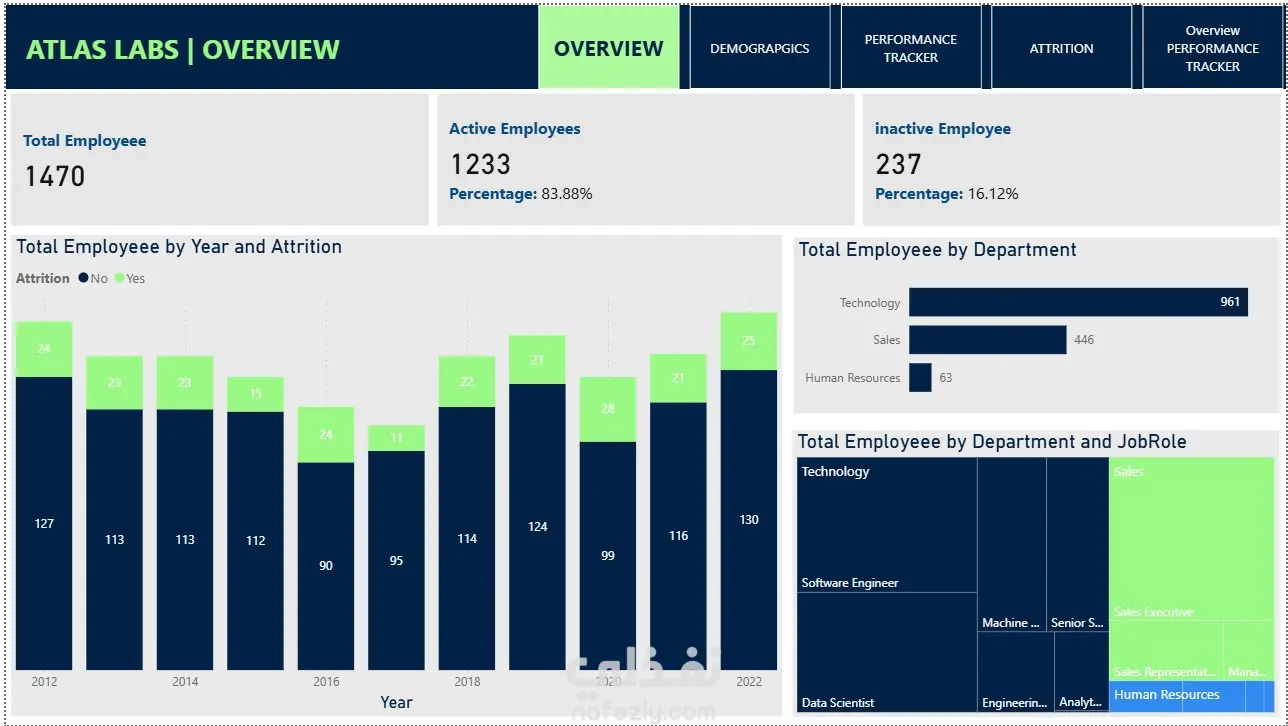1288x726 pixels.
Task: Go to the ATTRITION page
Action: pos(1061,48)
